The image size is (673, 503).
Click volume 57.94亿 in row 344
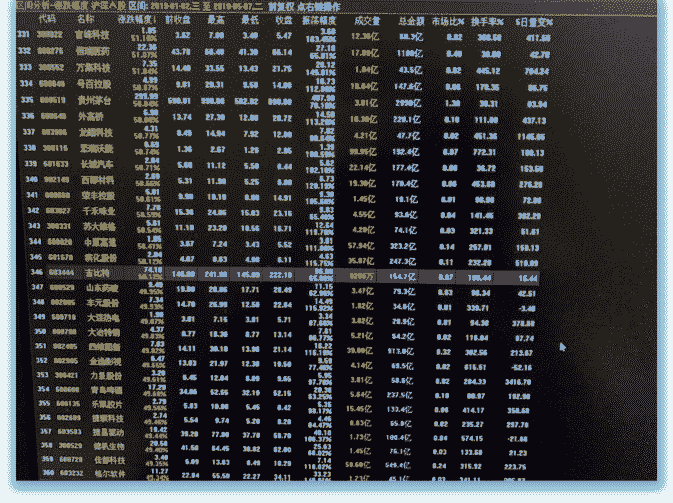(361, 246)
